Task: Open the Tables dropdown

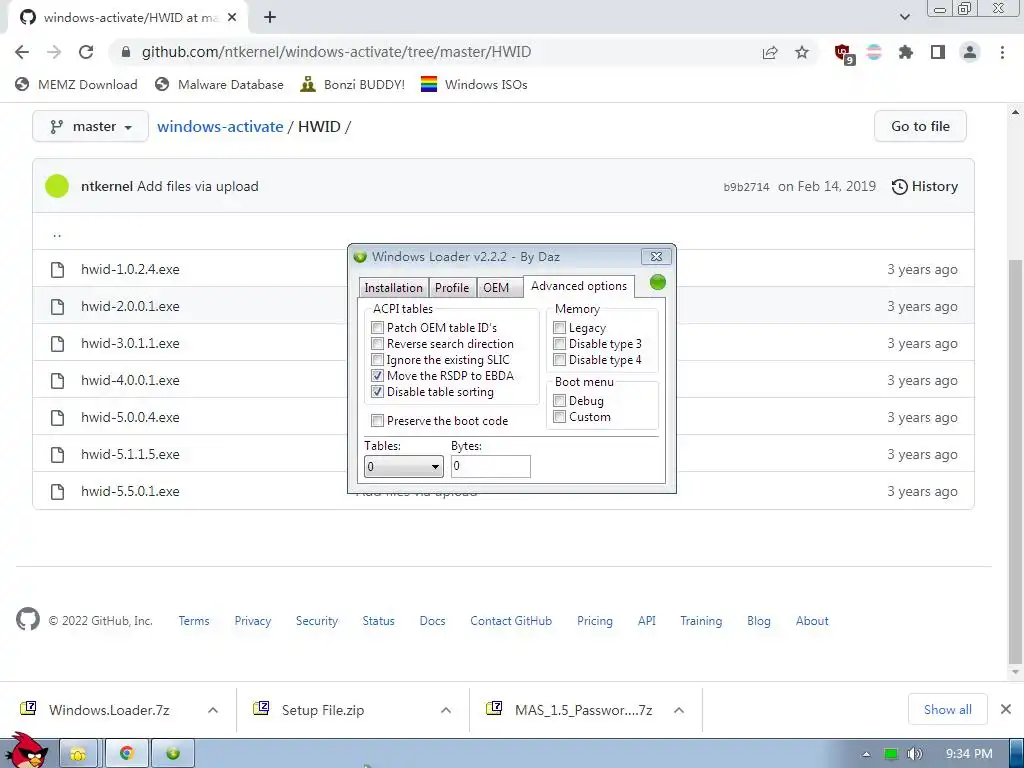Action: (x=404, y=466)
